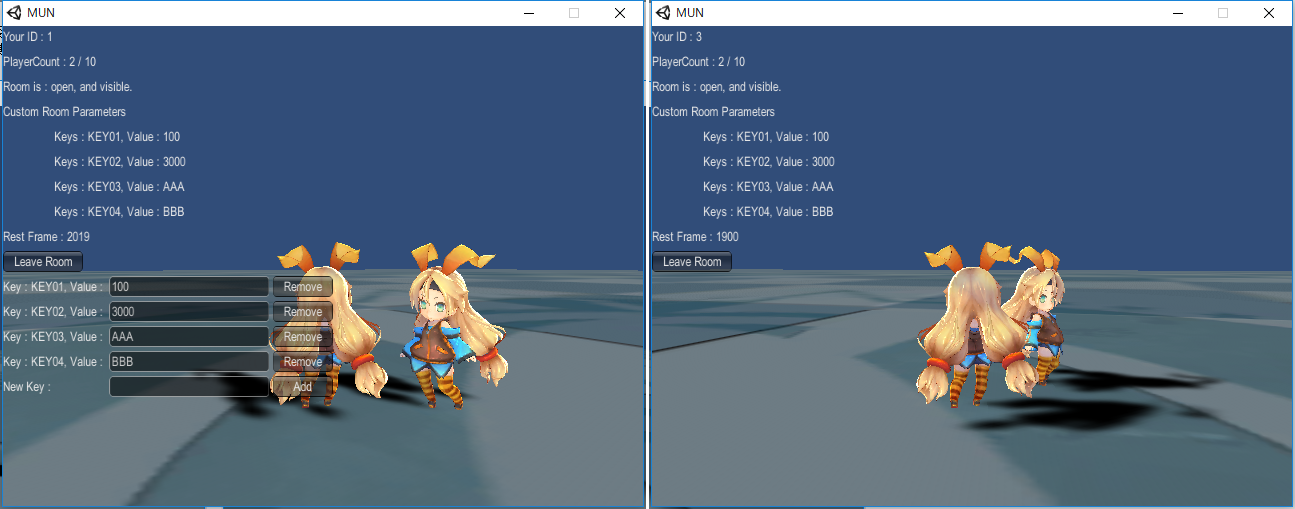Minimize the left MUN window

[x=528, y=13]
